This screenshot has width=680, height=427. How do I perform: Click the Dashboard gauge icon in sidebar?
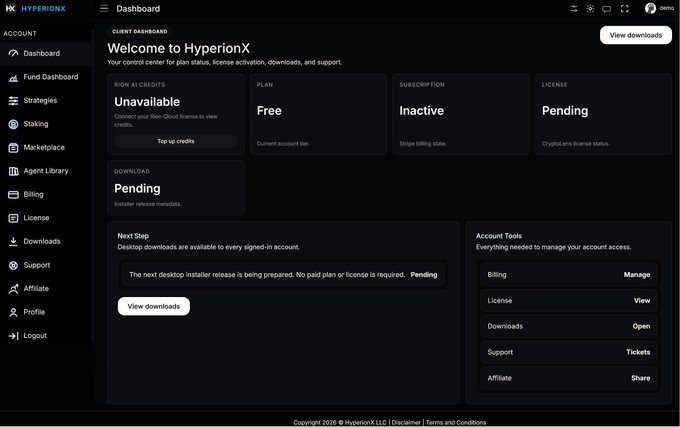point(13,53)
